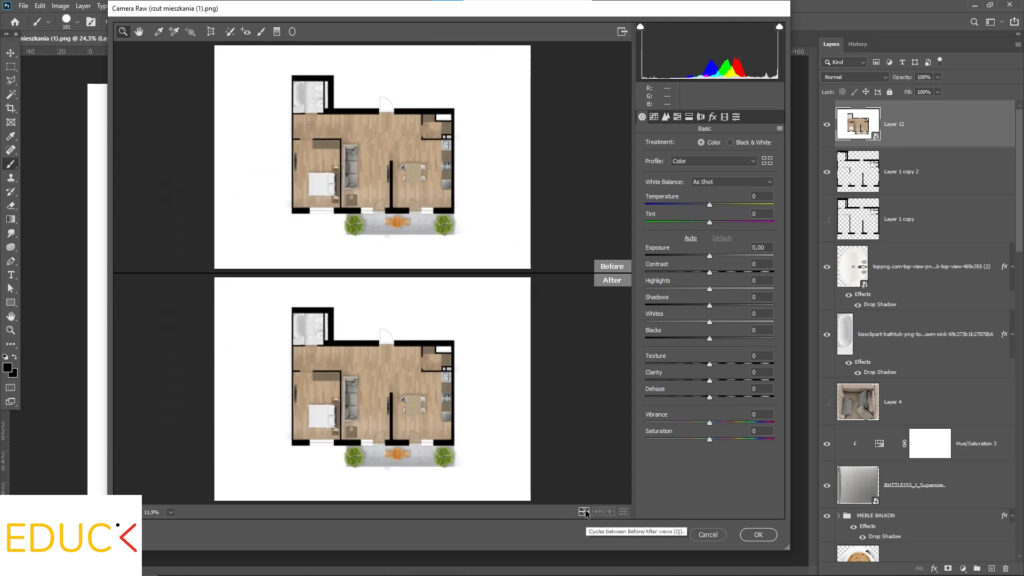Open the Tone Curve panel icon

(x=656, y=117)
